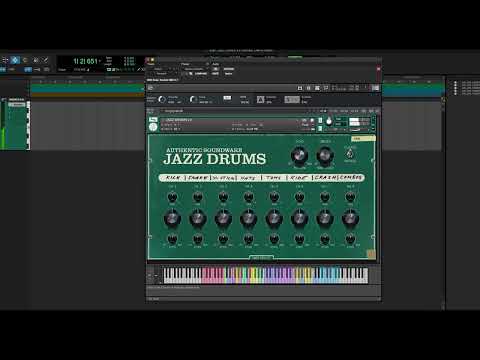The height and width of the screenshot is (360, 480).
Task: Click the Kontakt master volume knob
Action: (162, 99)
